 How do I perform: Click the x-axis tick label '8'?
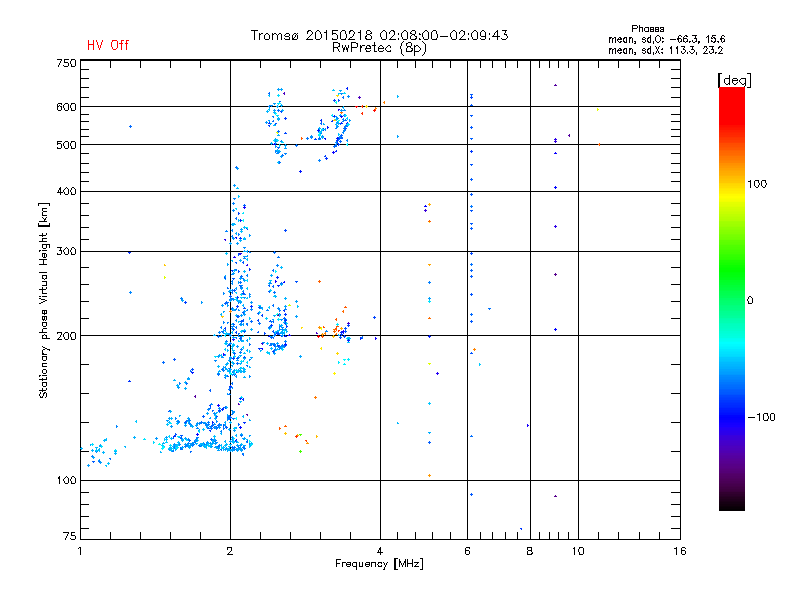point(530,551)
